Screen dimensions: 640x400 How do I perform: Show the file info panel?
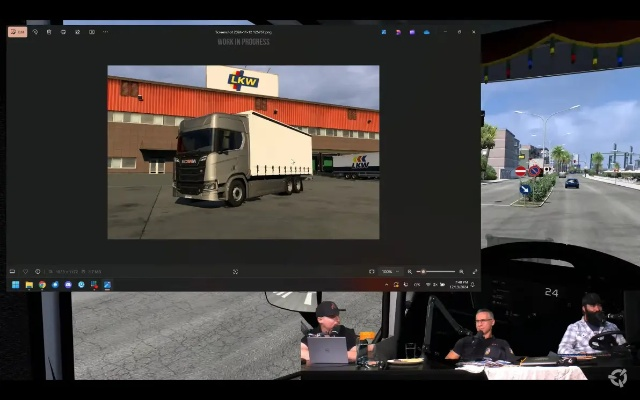point(38,271)
